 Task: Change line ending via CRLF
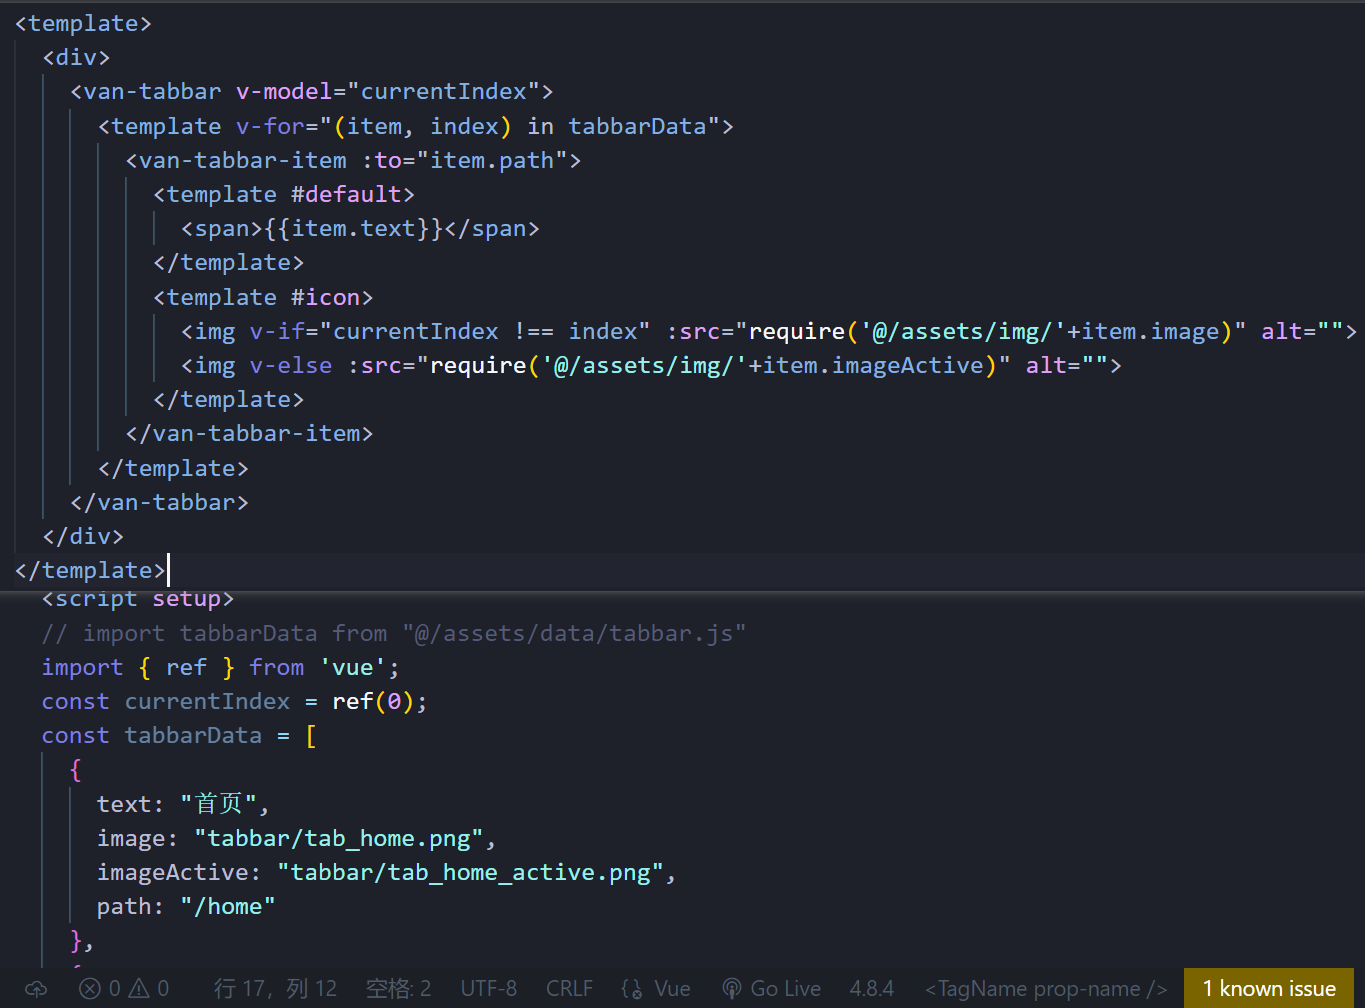[569, 989]
